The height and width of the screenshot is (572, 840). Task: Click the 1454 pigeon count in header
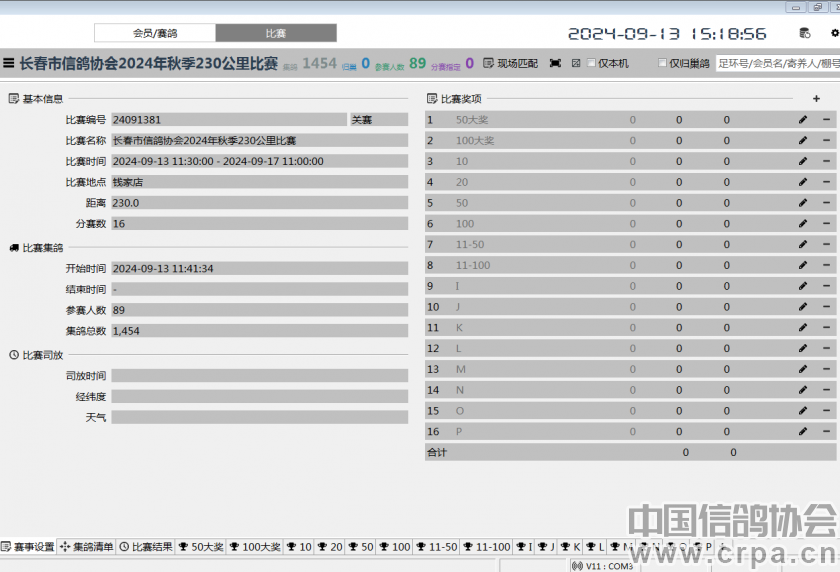pyautogui.click(x=319, y=63)
